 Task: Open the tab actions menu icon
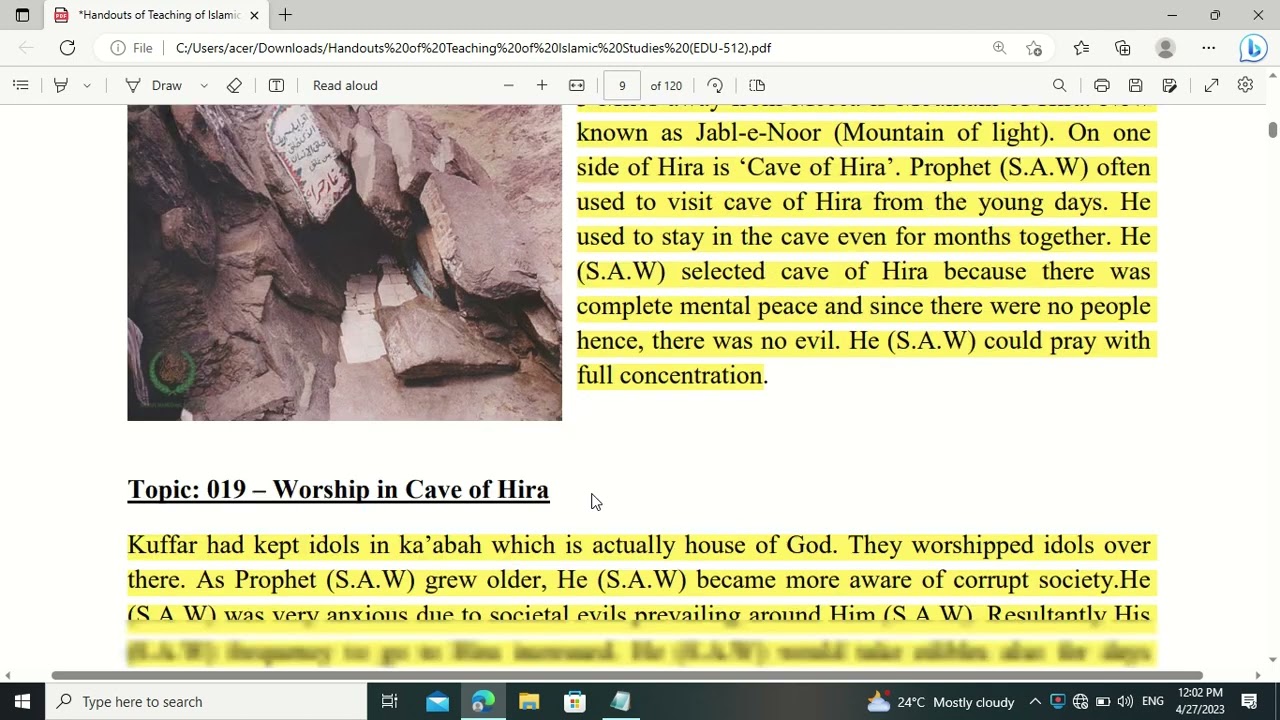click(22, 15)
